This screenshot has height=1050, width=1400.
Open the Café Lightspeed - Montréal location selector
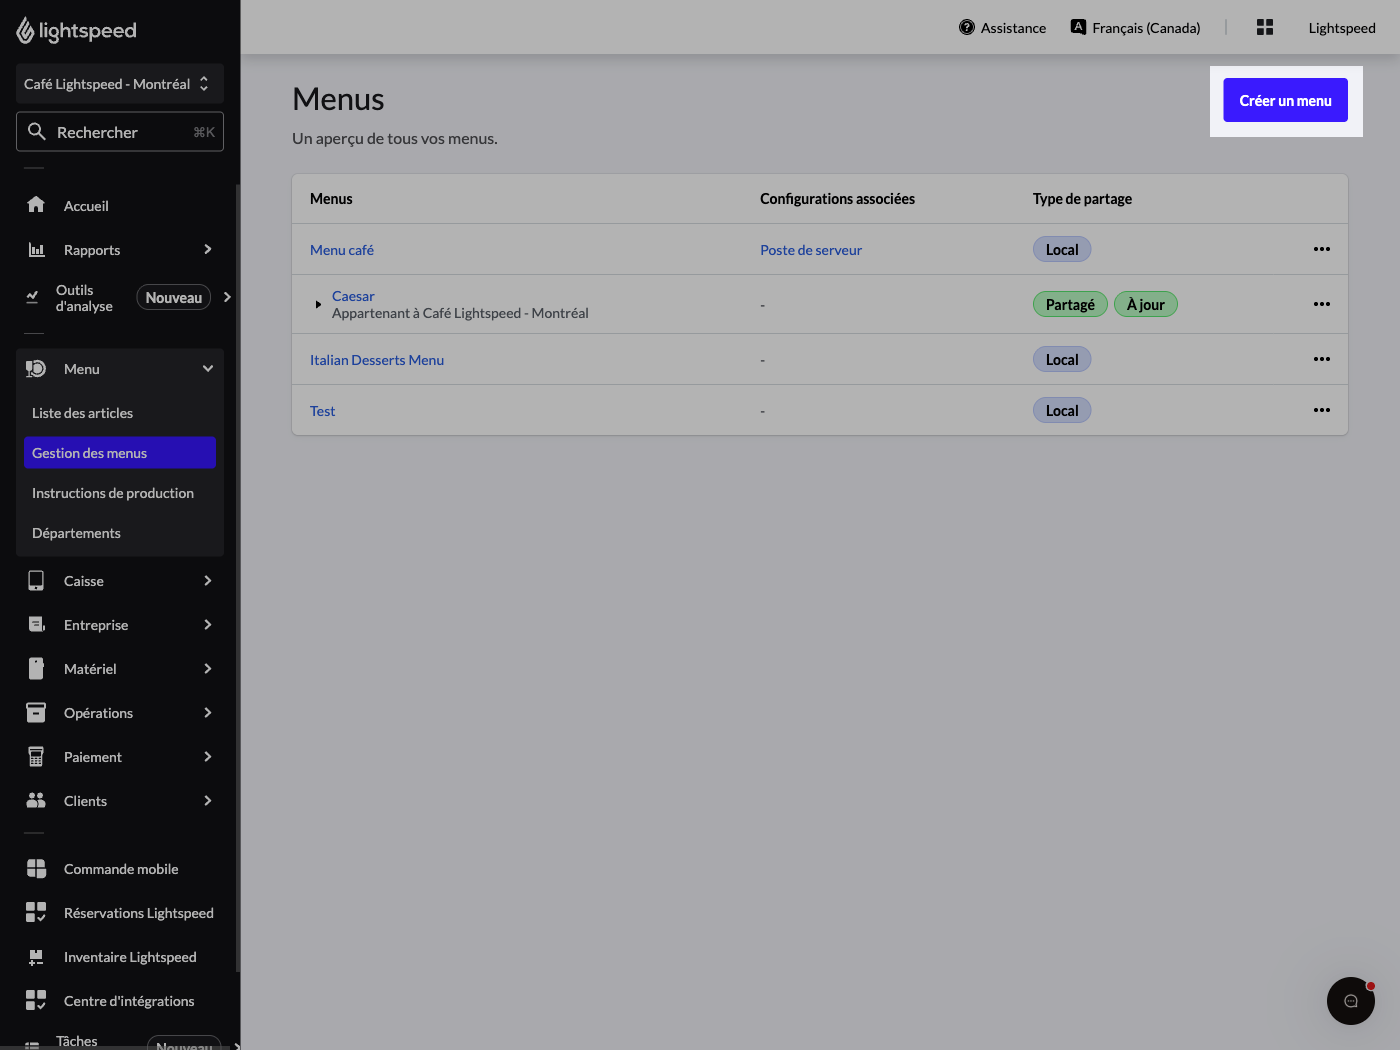click(x=120, y=84)
